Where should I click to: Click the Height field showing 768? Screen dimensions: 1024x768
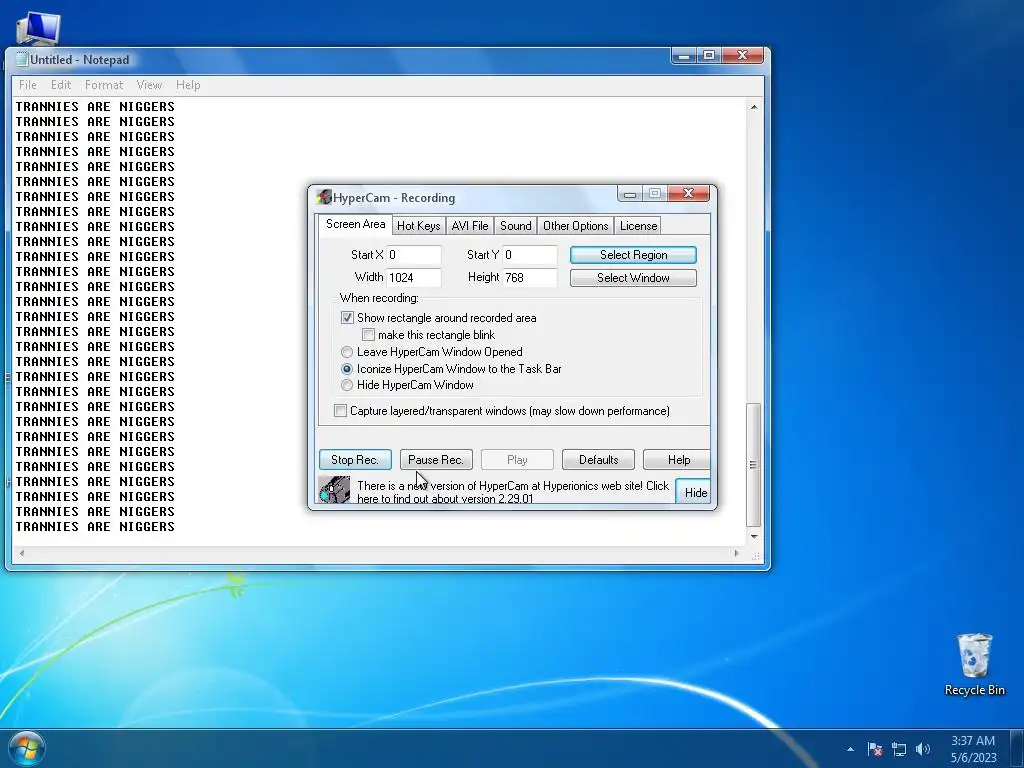[530, 278]
